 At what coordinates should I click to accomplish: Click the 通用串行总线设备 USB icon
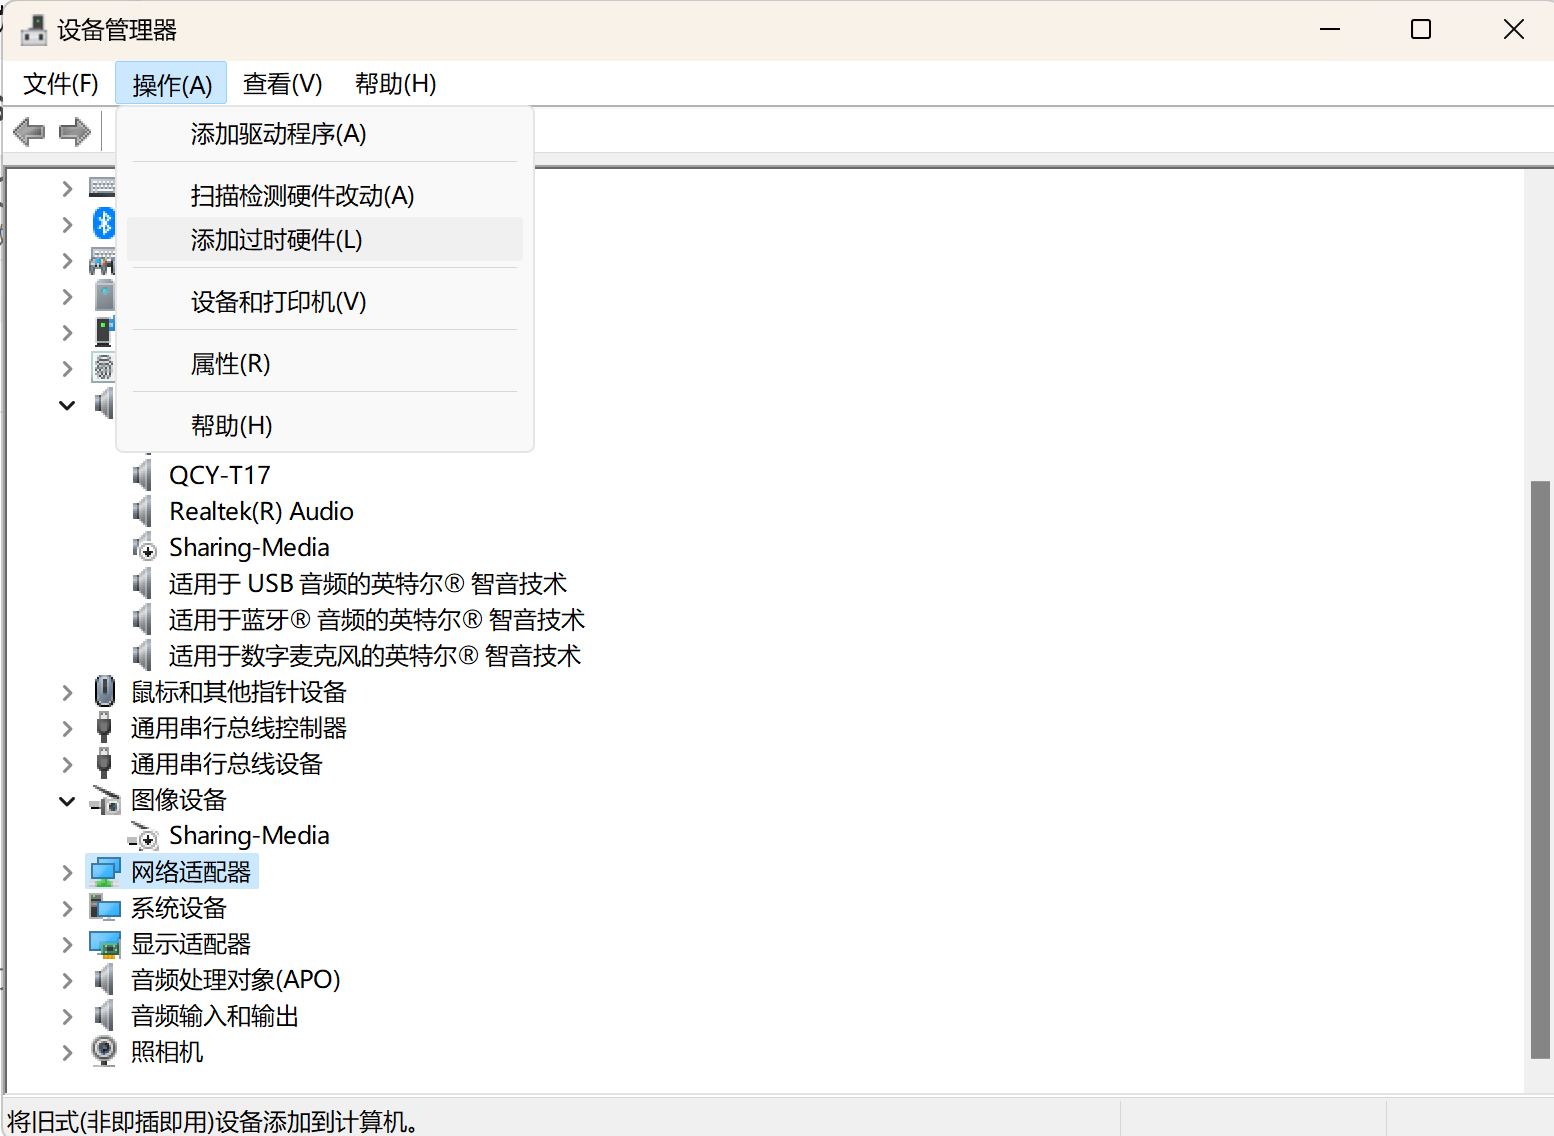(104, 763)
